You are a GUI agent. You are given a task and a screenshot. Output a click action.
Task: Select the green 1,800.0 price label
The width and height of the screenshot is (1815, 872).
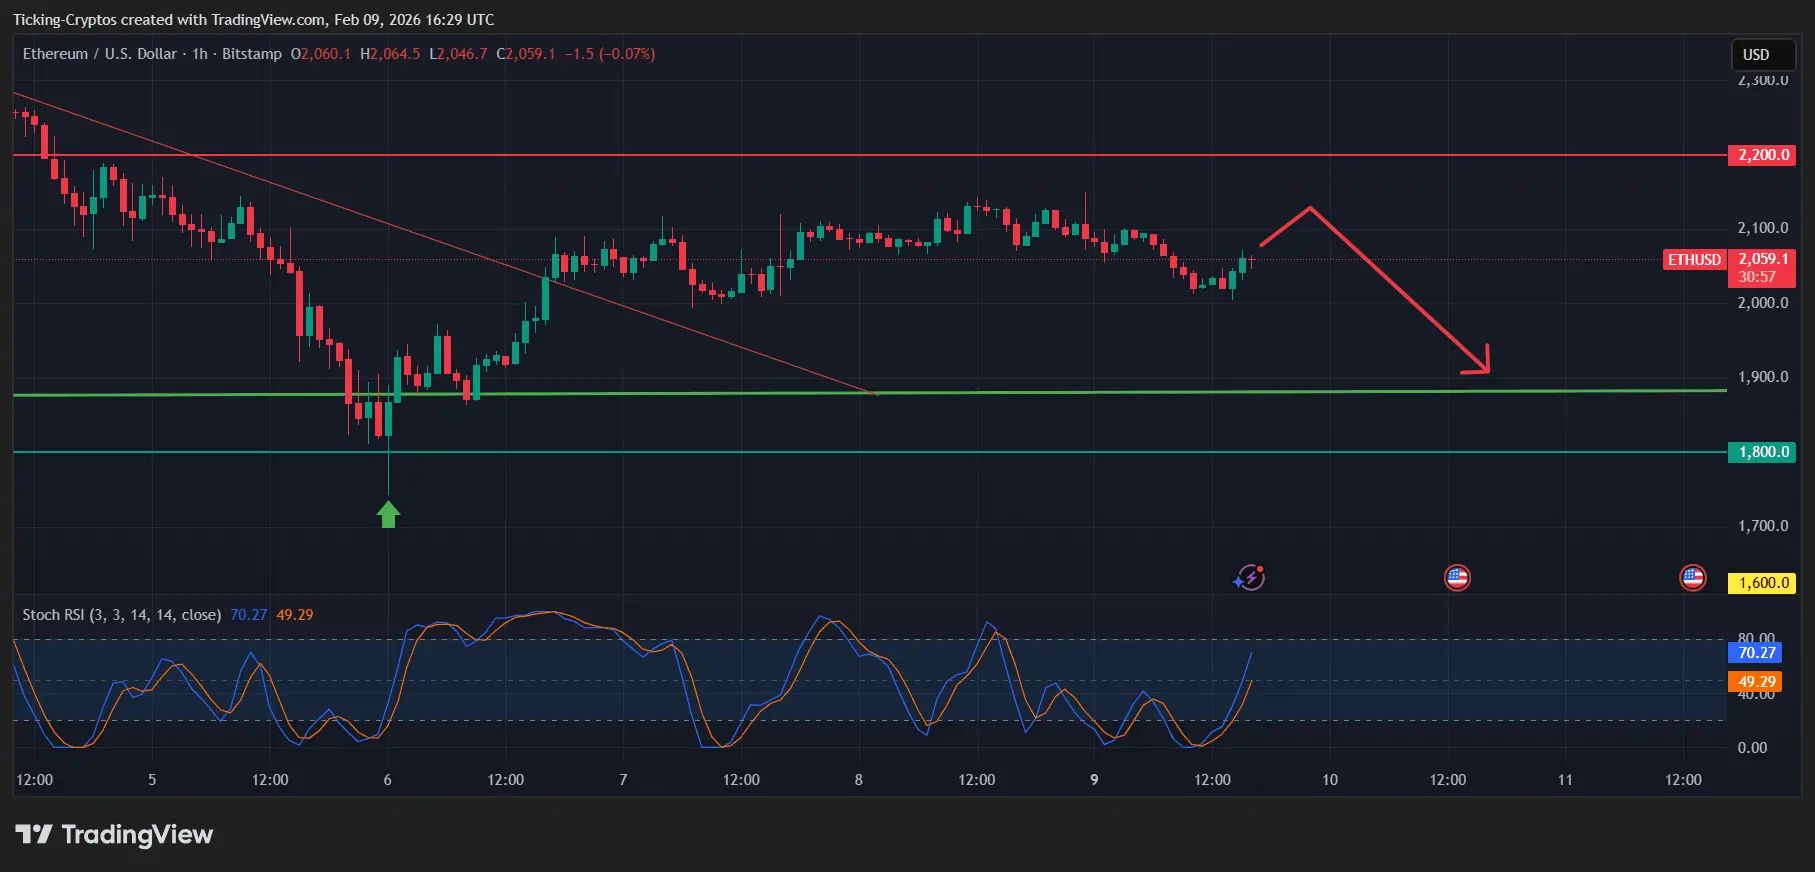1761,452
